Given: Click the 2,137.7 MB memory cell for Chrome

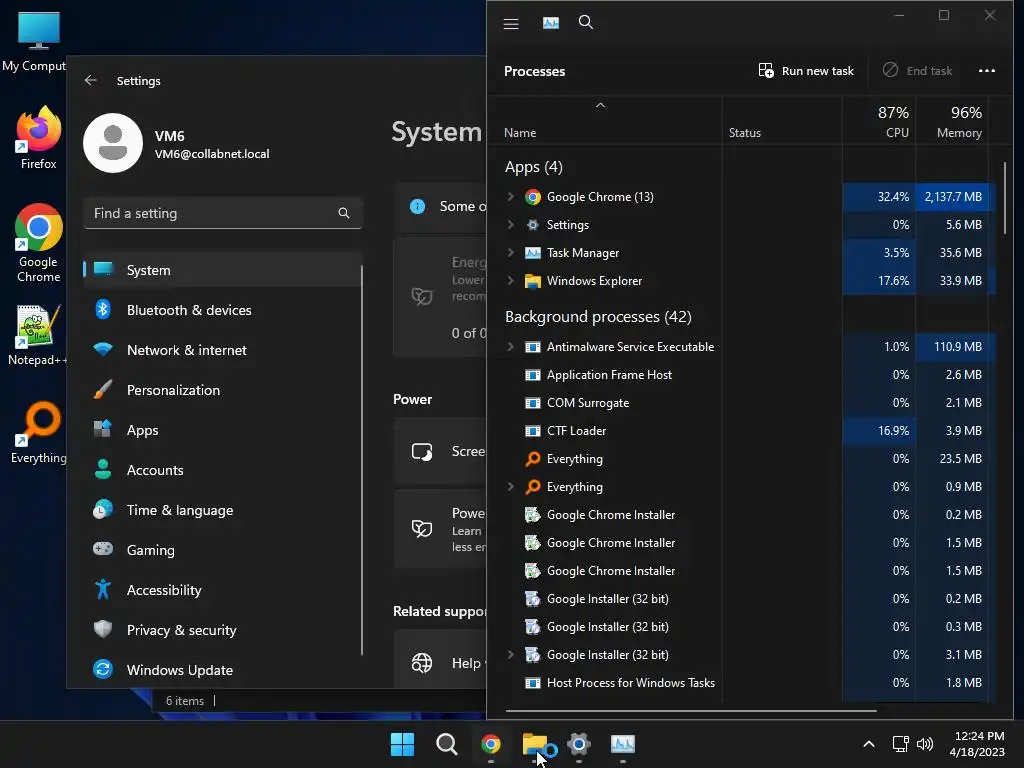Looking at the screenshot, I should point(953,197).
